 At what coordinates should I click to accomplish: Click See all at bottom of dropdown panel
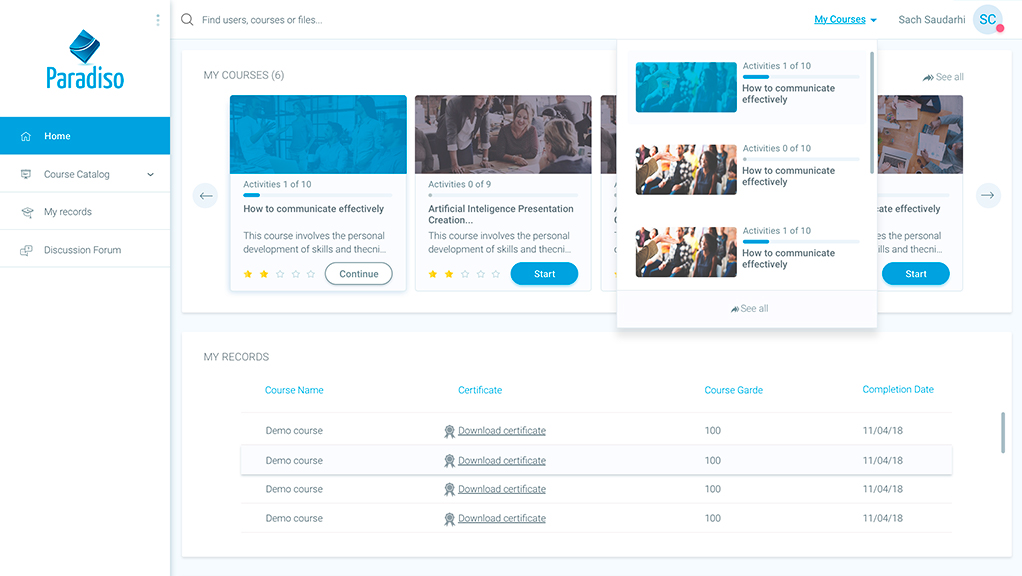[x=749, y=308]
